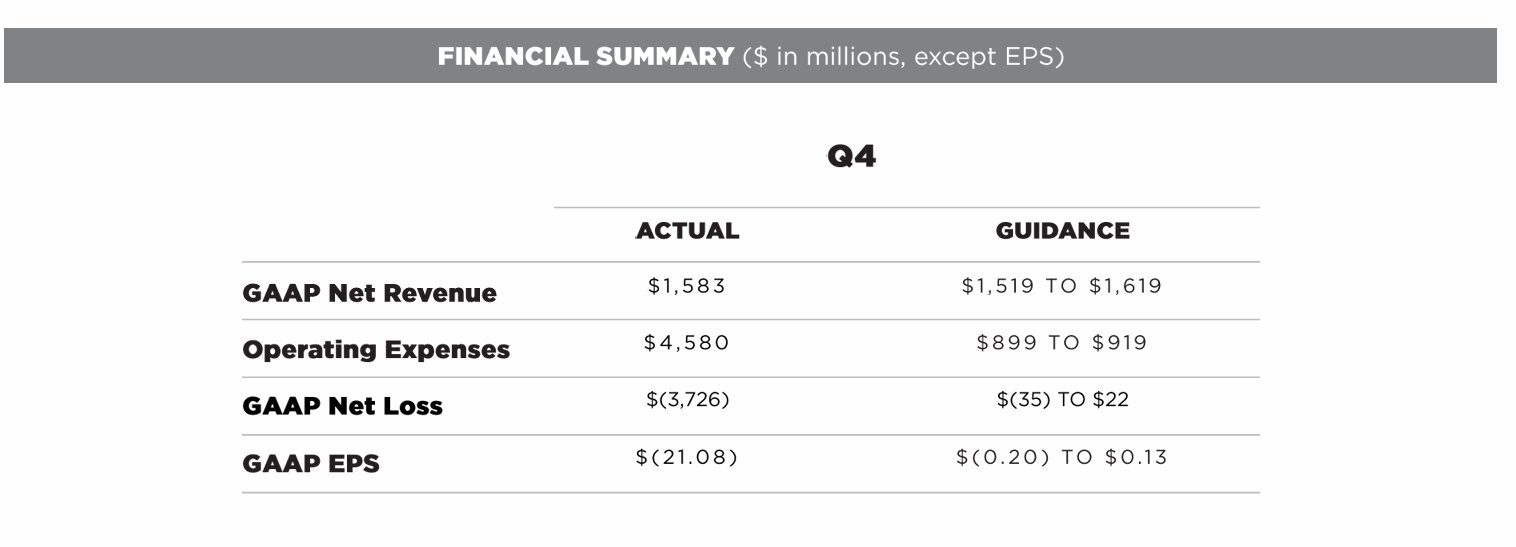Click the GAAP Net Revenue row label
This screenshot has width=1516, height=547.
(369, 293)
